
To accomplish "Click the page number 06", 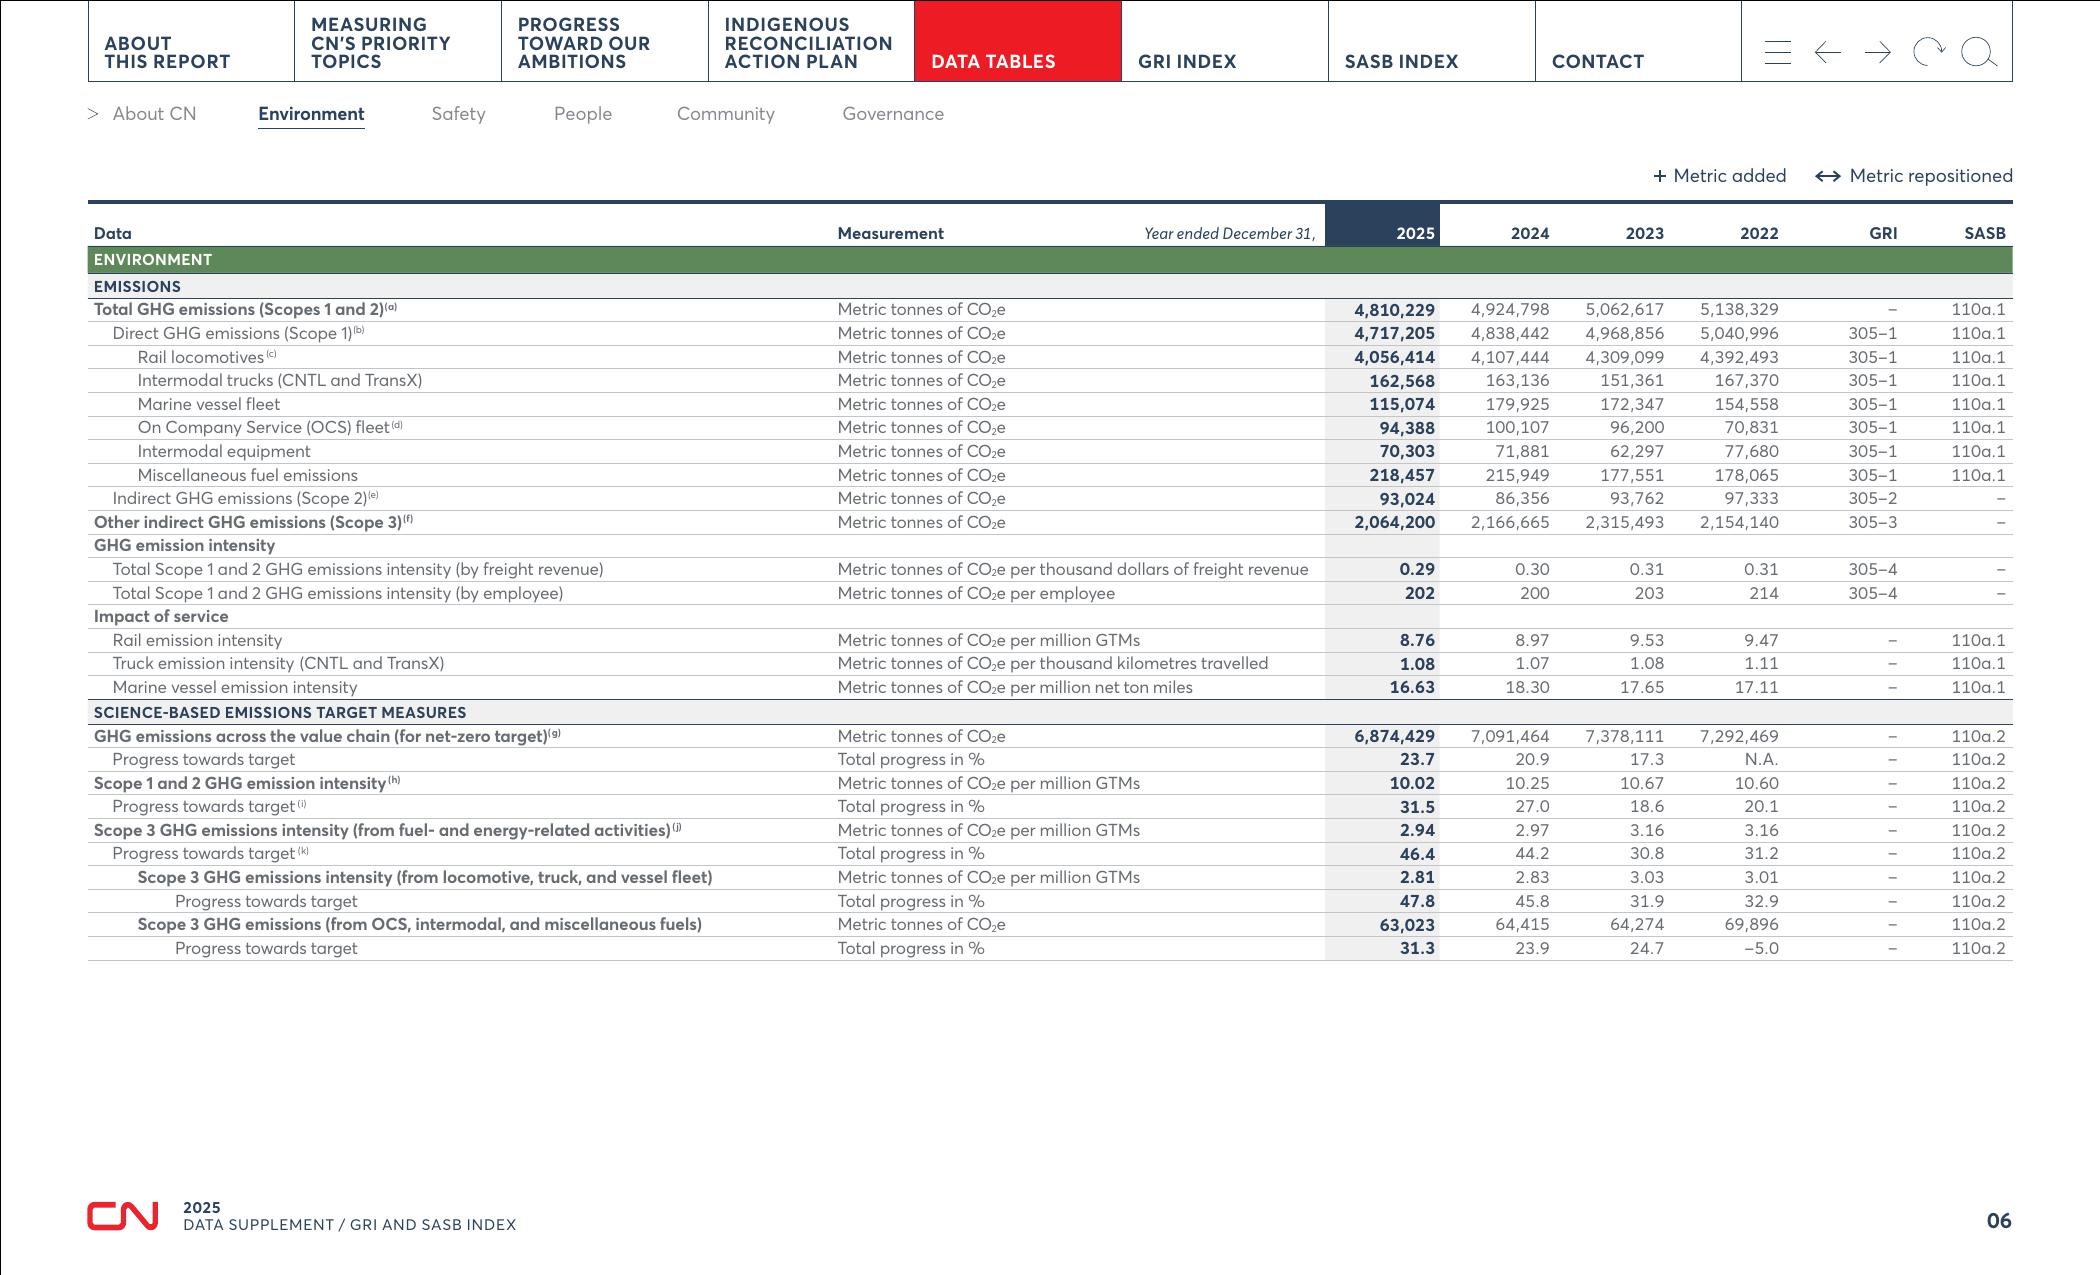I will pos(1999,1221).
